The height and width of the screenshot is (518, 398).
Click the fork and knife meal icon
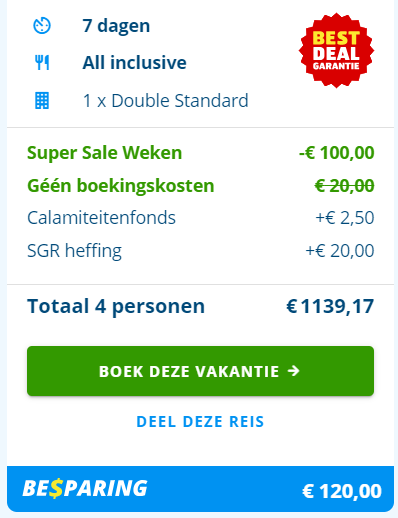(x=42, y=63)
